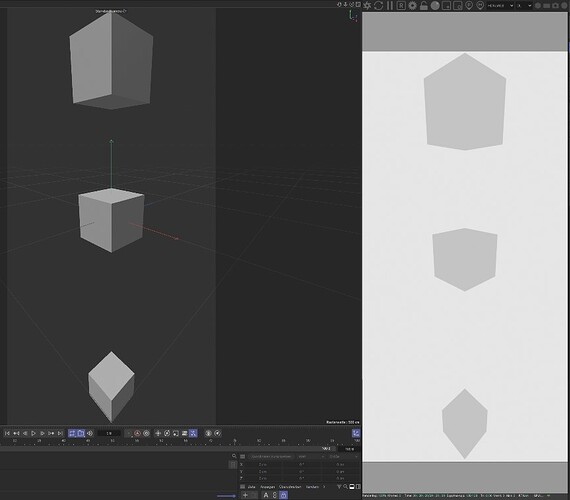The width and height of the screenshot is (570, 500).
Task: Click the Z size value field
Action: coord(341,478)
